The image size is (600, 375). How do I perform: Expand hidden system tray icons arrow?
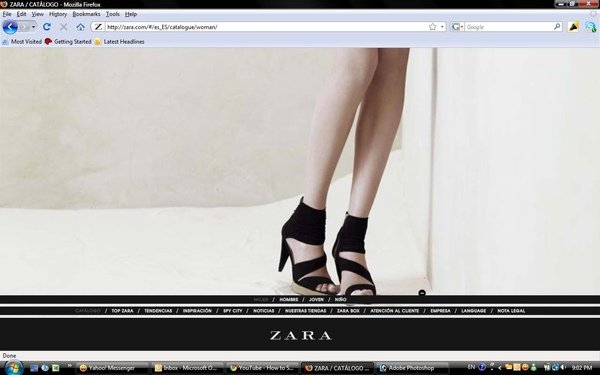(x=500, y=368)
